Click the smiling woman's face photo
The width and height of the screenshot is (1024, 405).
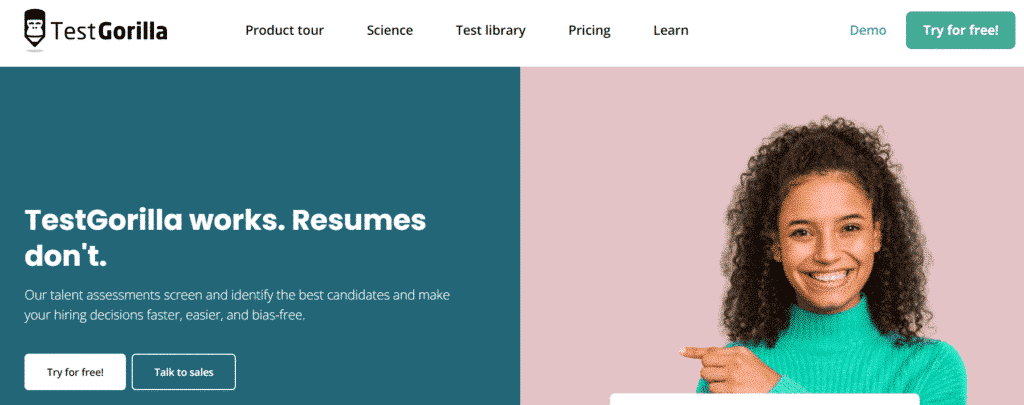pyautogui.click(x=824, y=245)
